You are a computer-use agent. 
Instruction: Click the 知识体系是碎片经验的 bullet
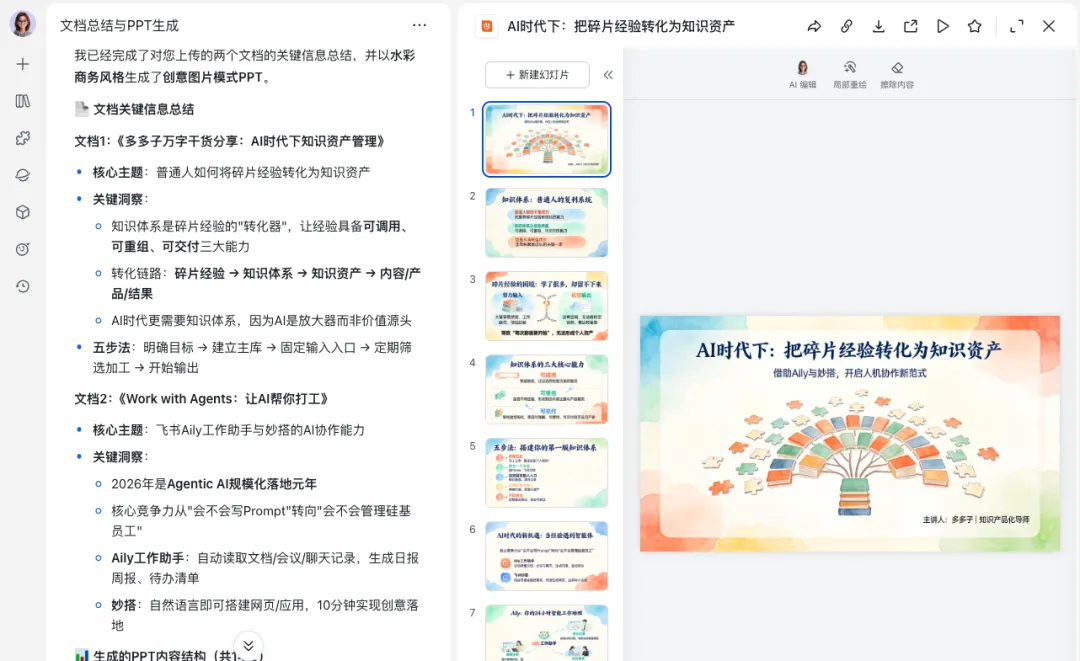(260, 236)
